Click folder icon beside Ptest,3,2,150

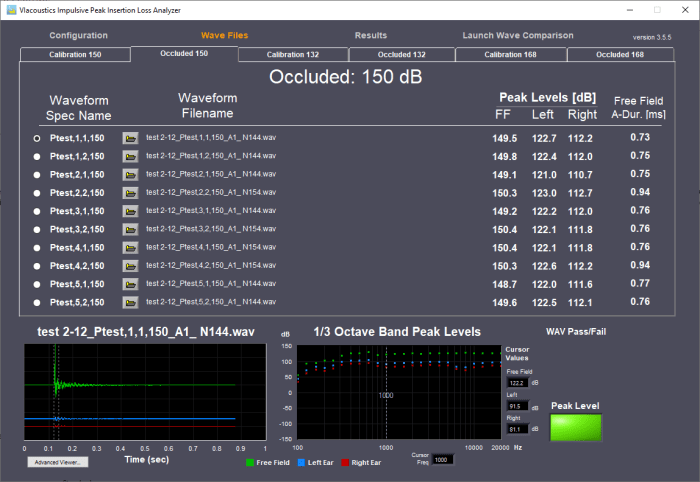(130, 230)
